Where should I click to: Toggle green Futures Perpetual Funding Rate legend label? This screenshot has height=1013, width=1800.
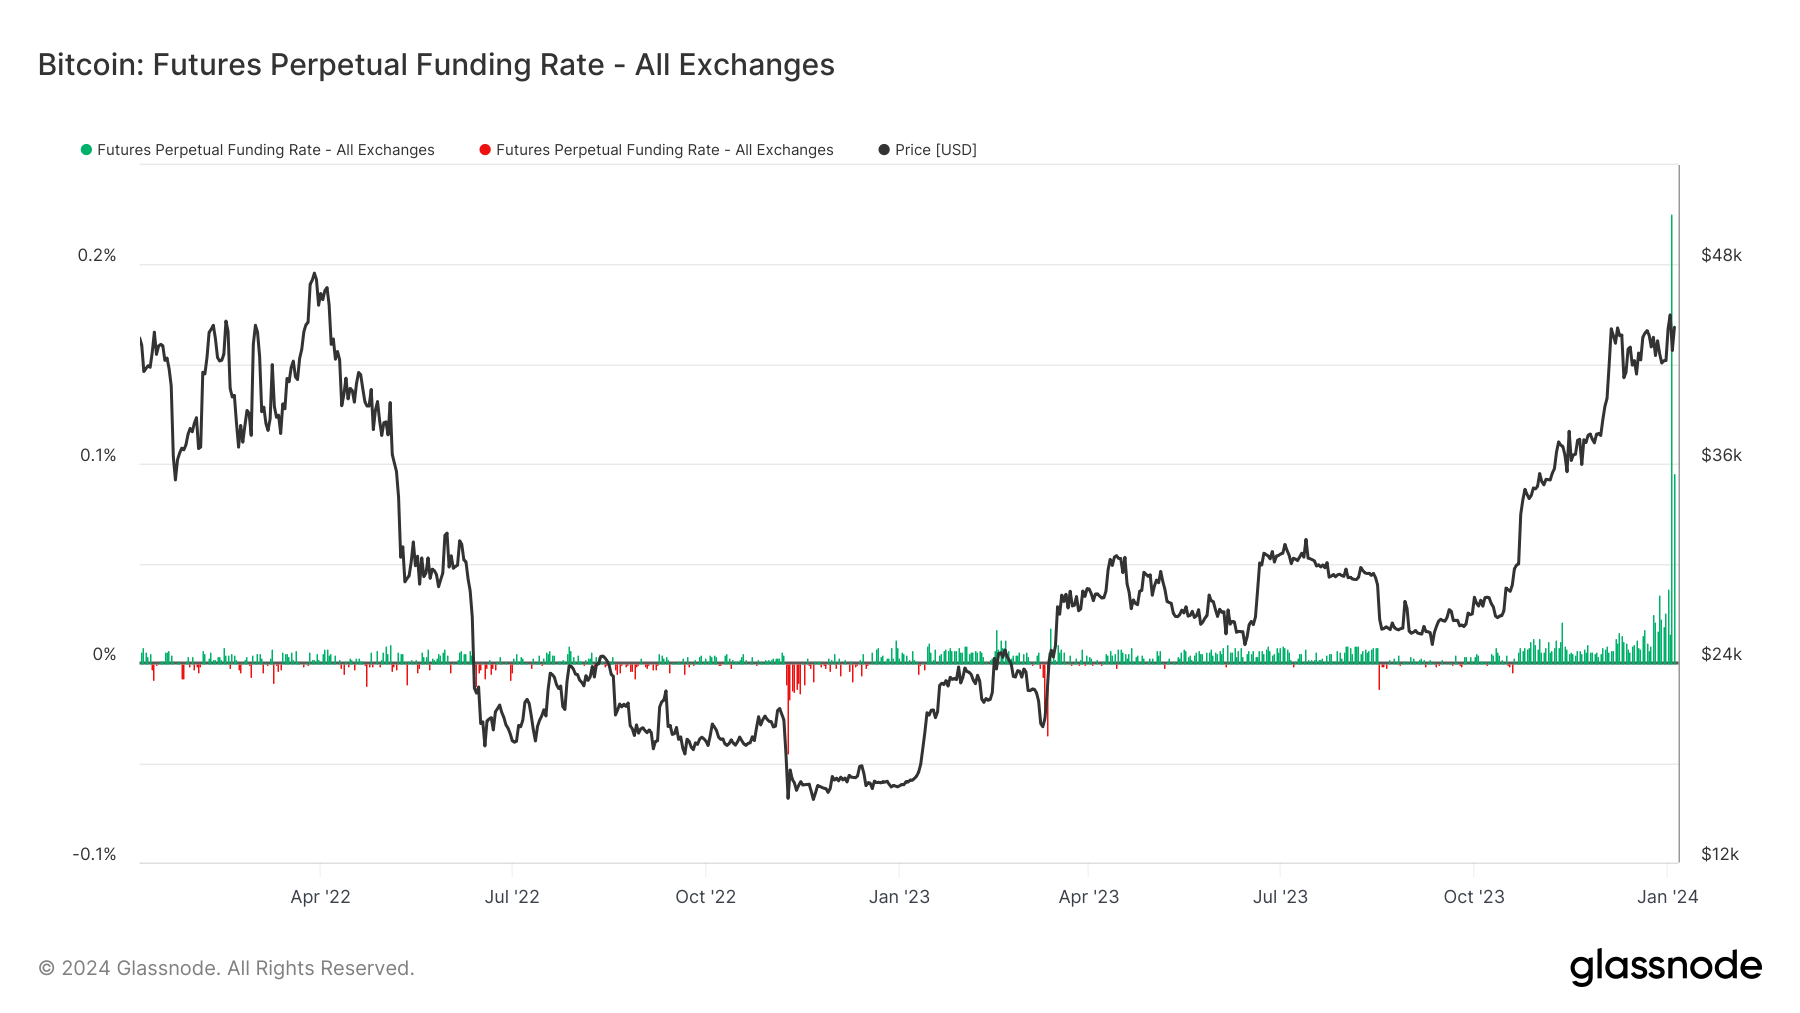coord(266,150)
